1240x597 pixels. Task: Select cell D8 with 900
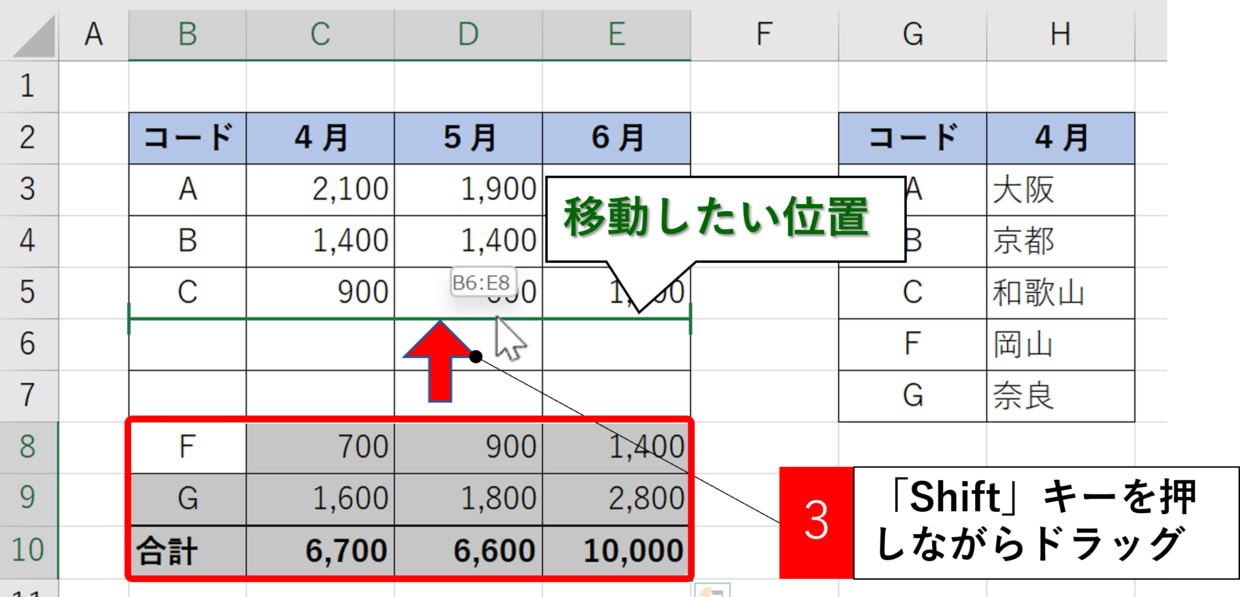tap(468, 447)
